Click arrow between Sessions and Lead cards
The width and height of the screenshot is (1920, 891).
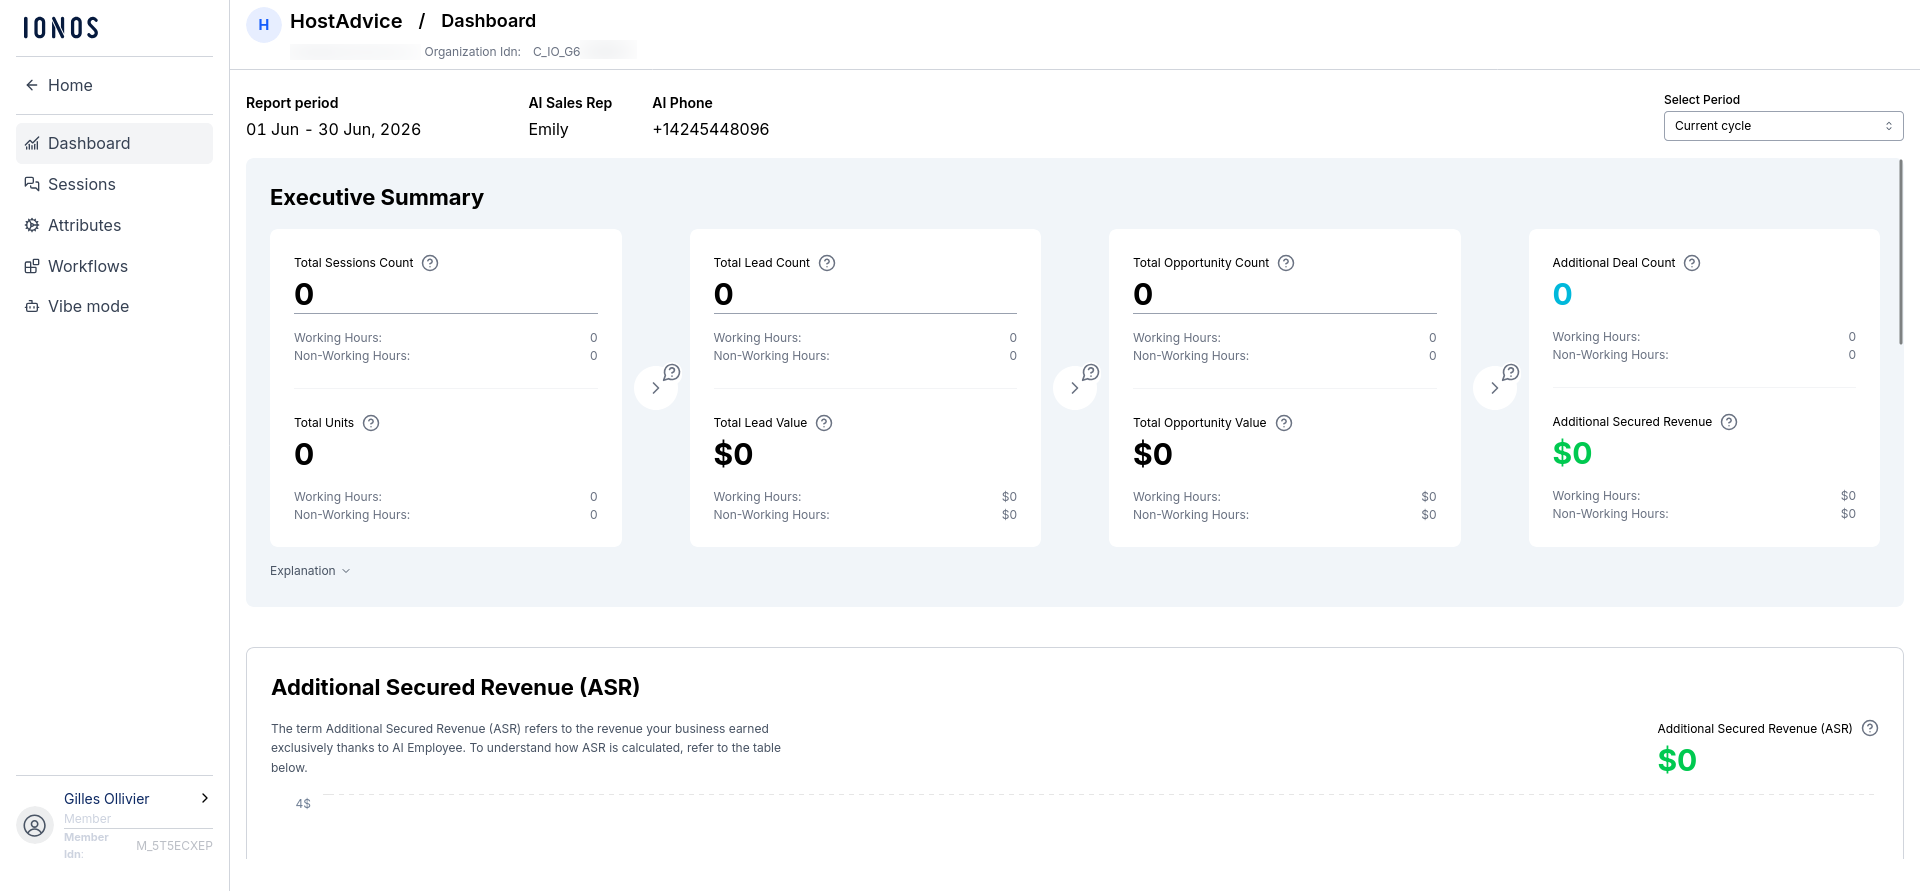pos(656,388)
